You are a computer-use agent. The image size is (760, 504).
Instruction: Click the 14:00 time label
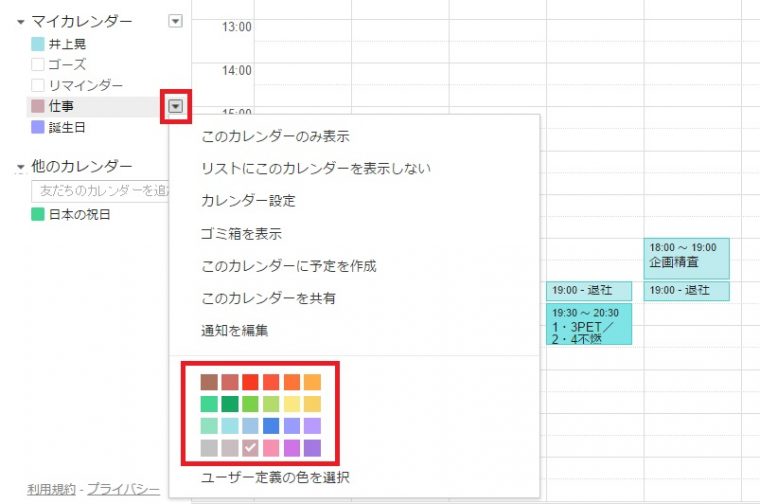237,71
